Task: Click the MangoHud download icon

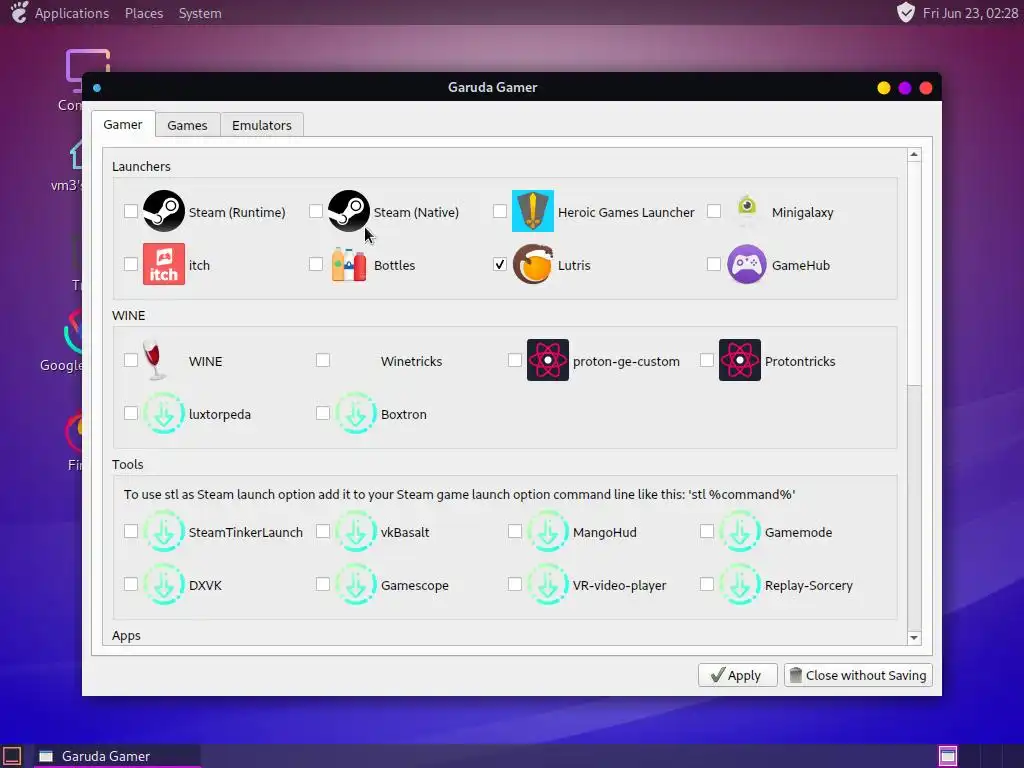Action: (x=548, y=531)
